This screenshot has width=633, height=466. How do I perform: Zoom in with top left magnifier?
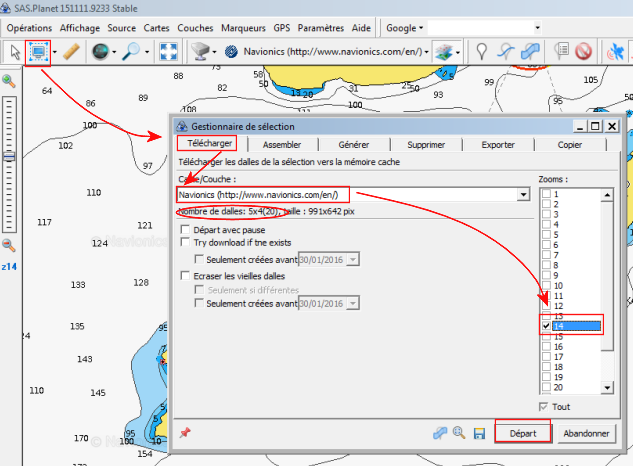coord(9,81)
